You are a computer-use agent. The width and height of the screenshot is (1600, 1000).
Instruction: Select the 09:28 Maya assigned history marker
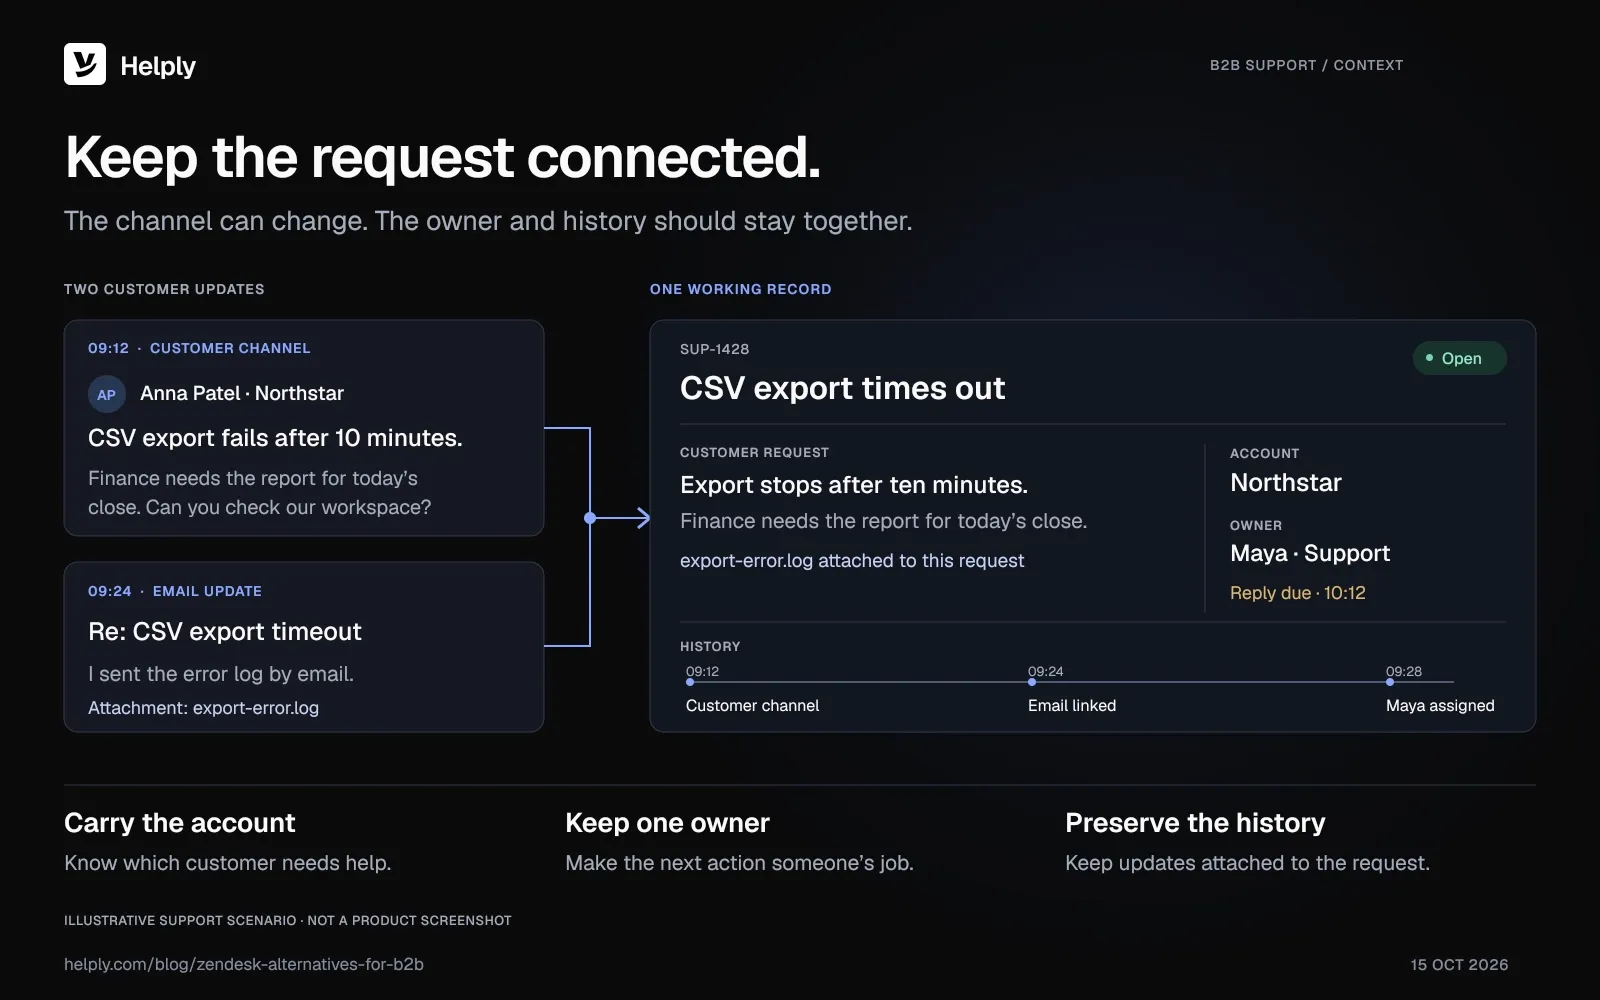coord(1390,682)
